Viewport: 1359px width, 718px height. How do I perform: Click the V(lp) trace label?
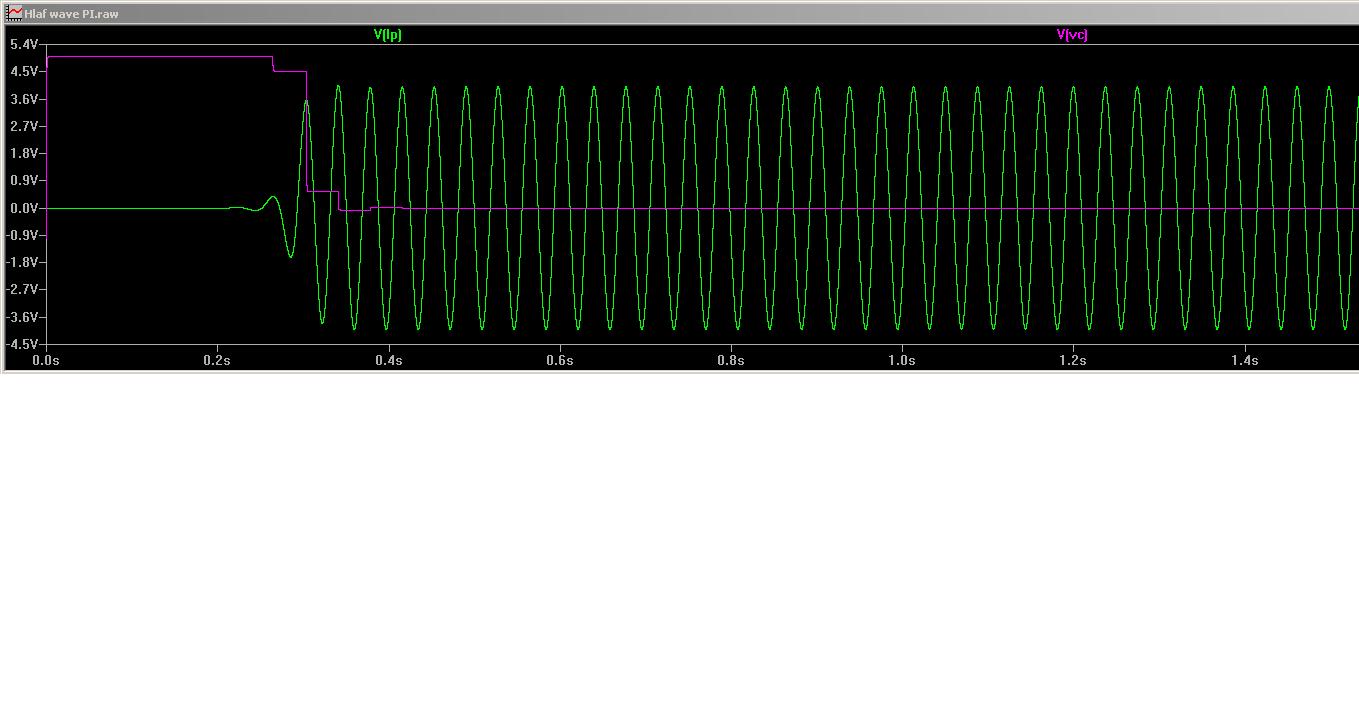[x=388, y=35]
